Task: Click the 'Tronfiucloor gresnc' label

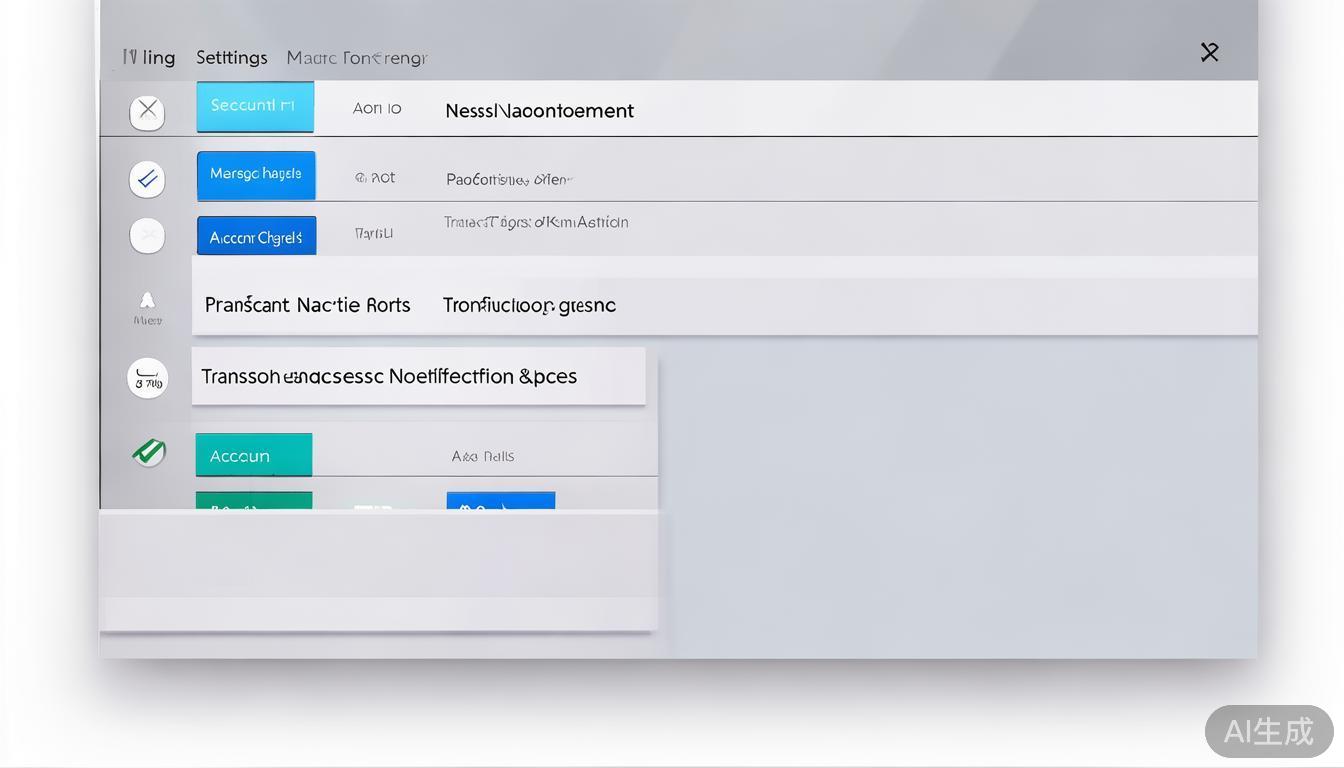Action: pos(529,305)
